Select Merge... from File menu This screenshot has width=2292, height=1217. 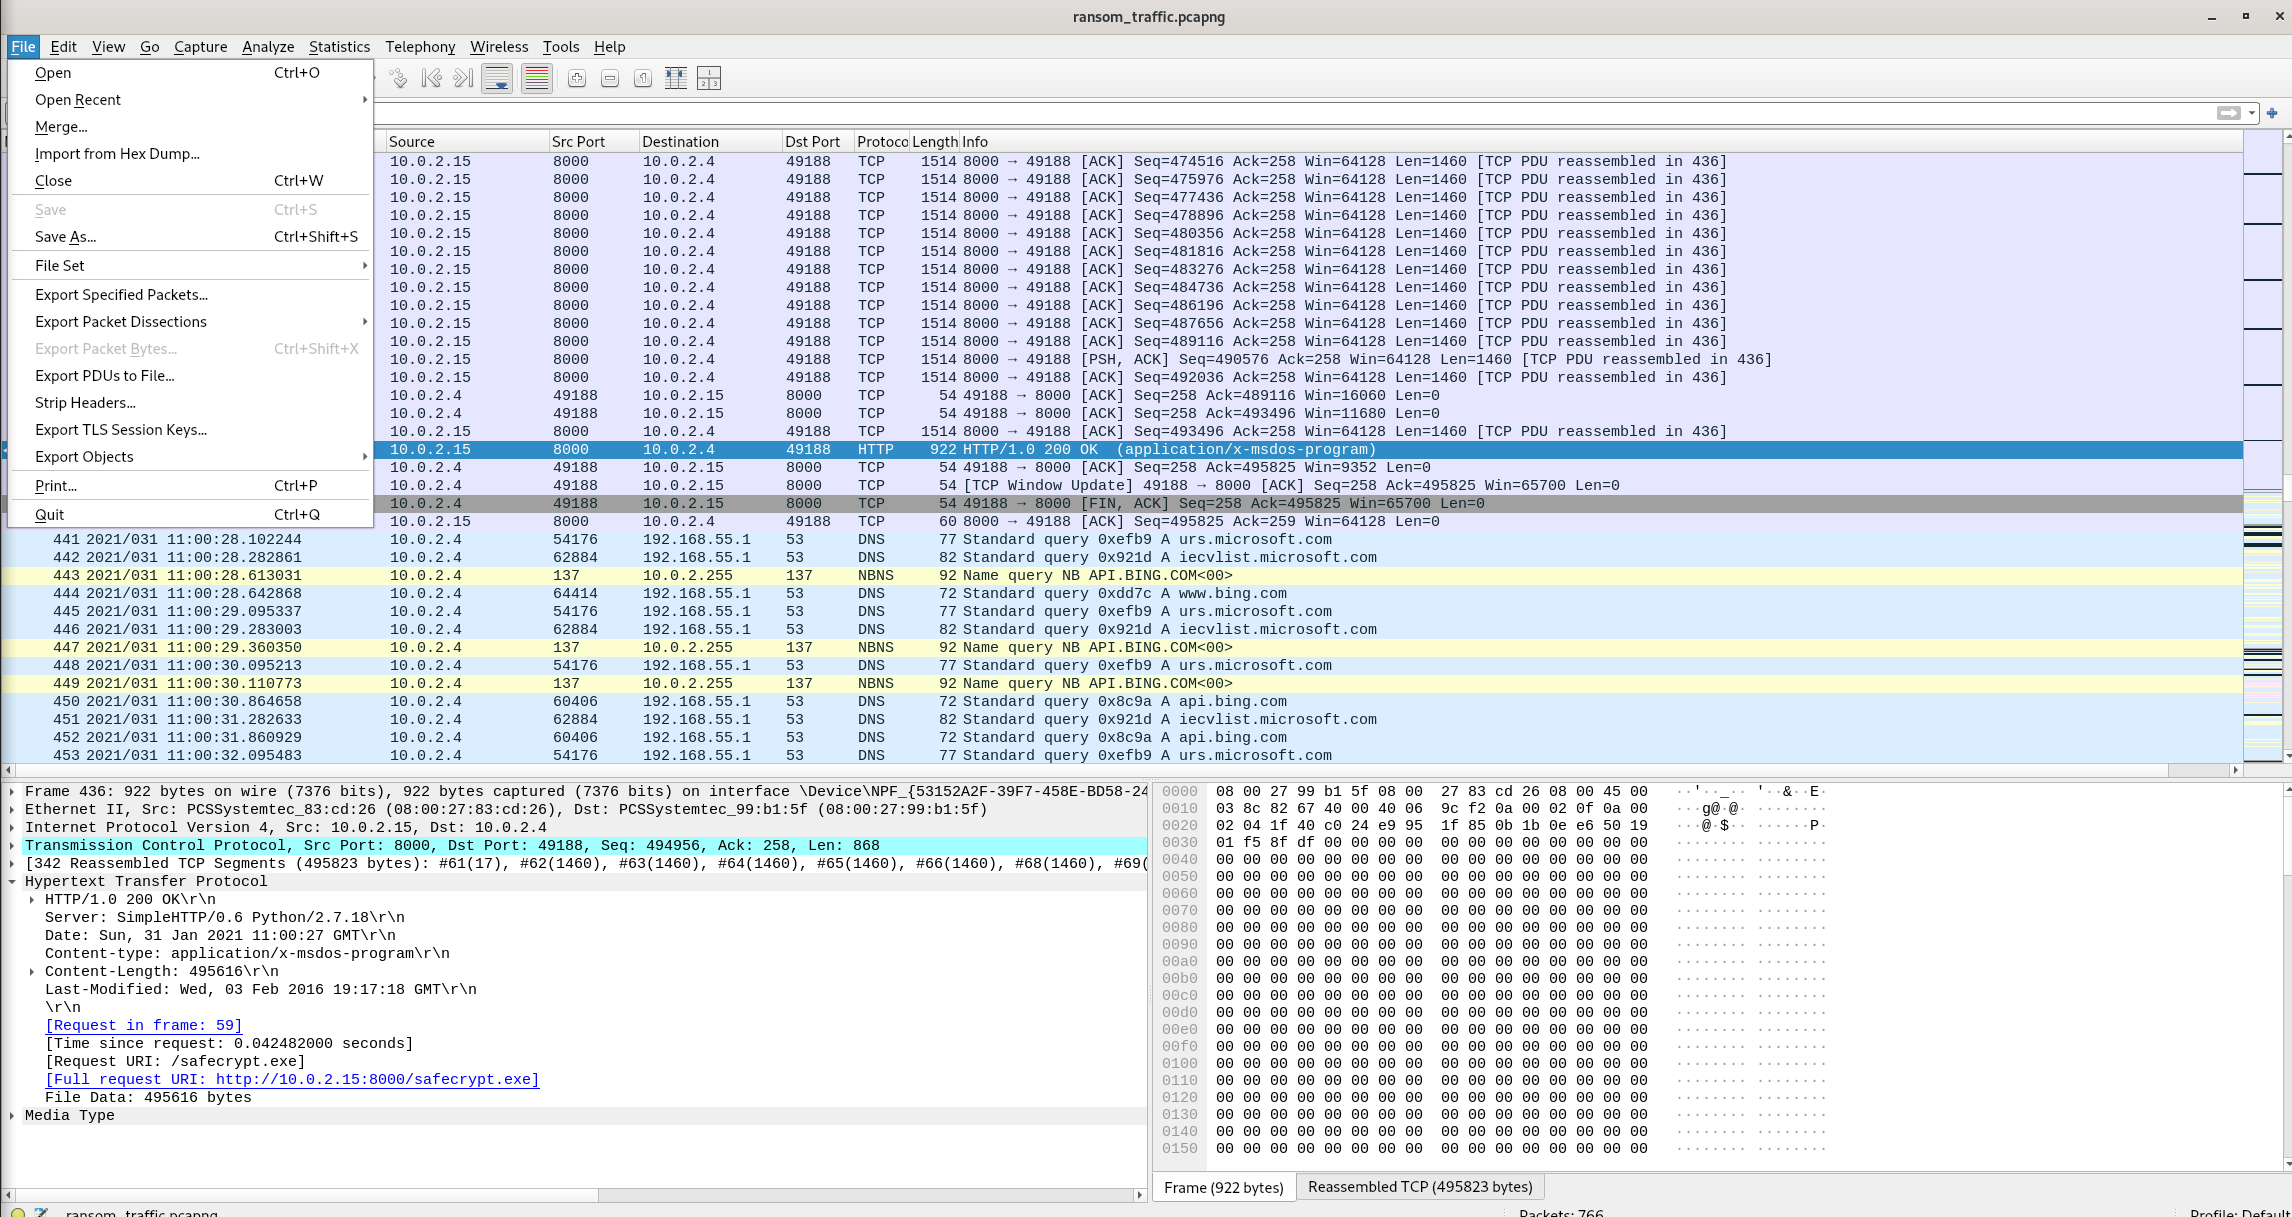(190, 127)
